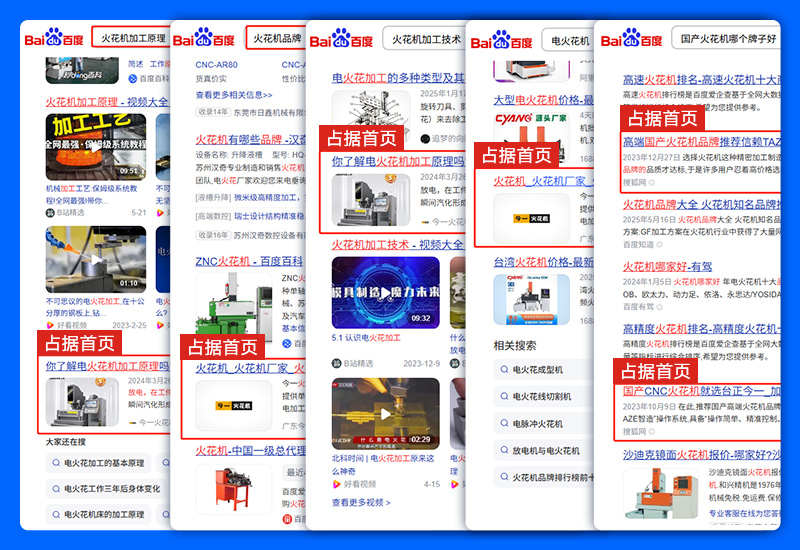Open the 电火花加工的多种类型及其 result
The image size is (800, 550).
click(x=398, y=78)
